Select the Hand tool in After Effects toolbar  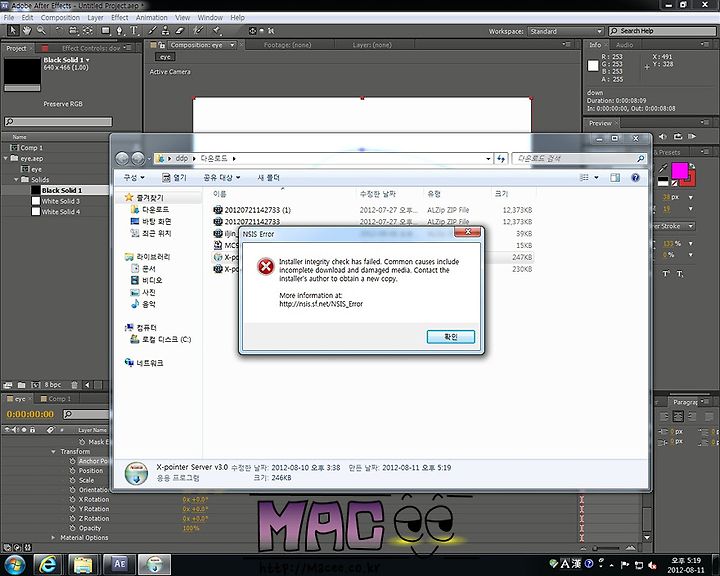[x=27, y=30]
